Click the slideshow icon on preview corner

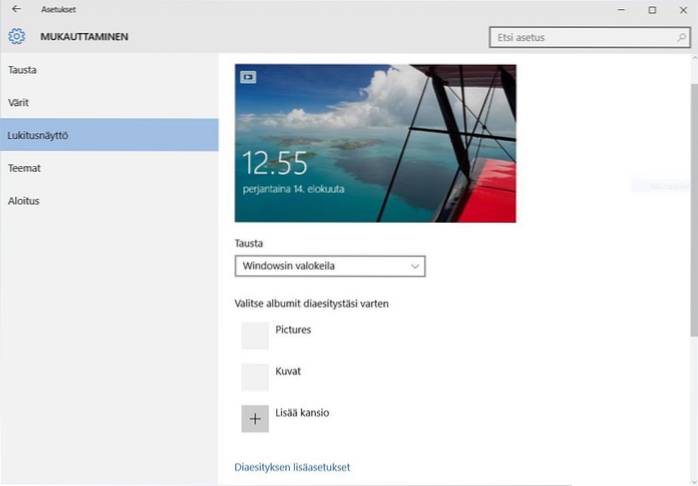(x=248, y=76)
